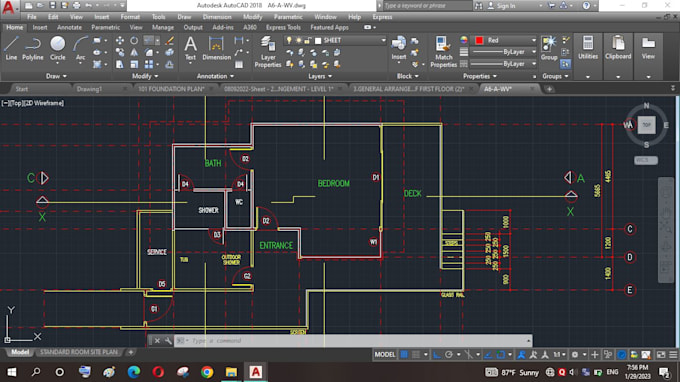Click the object color wheel icon
The height and width of the screenshot is (382, 680).
coord(464,40)
